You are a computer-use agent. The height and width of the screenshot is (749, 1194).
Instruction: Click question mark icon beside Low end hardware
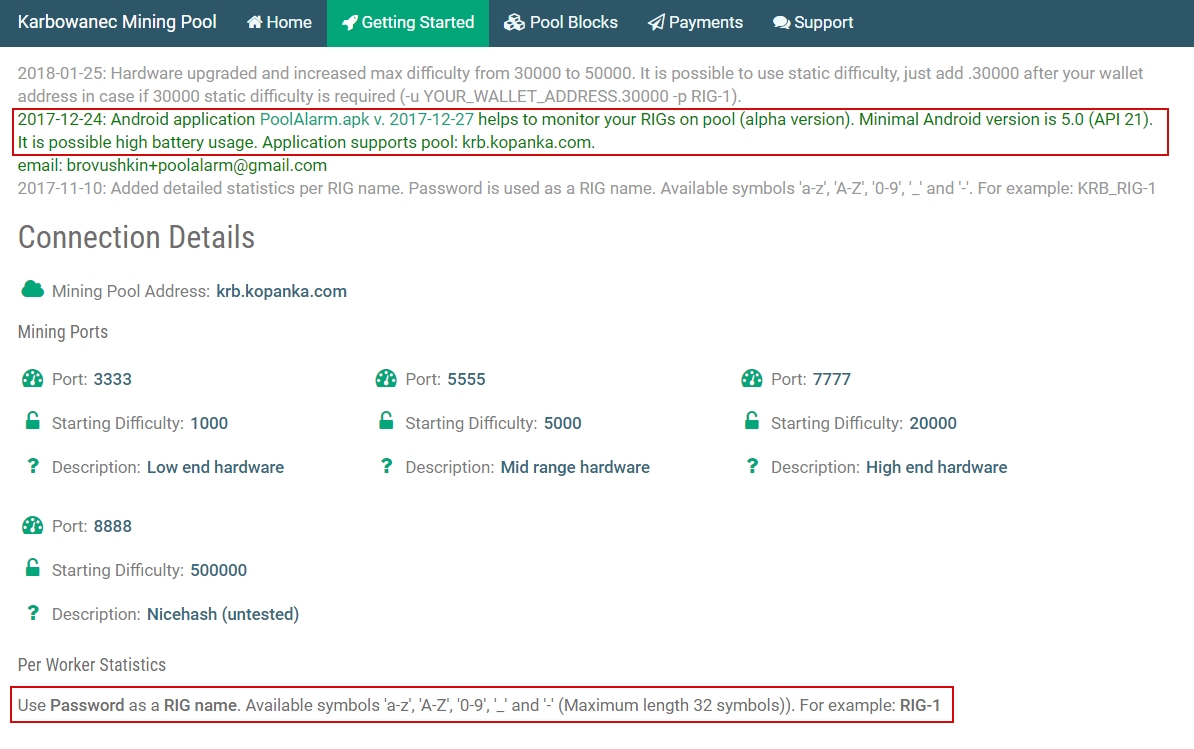[33, 466]
